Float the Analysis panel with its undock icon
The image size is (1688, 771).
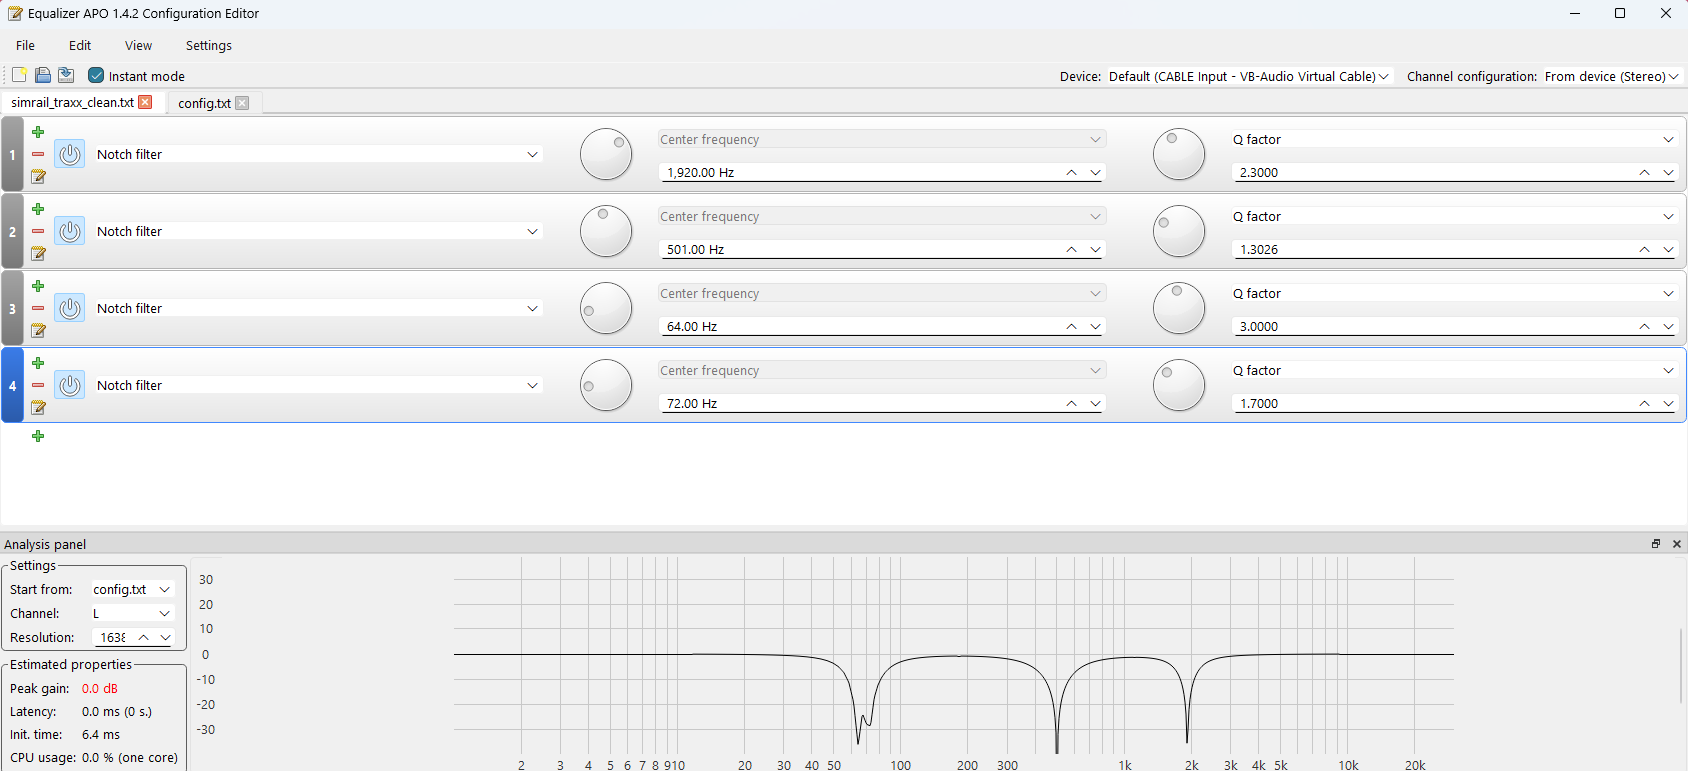(x=1656, y=544)
